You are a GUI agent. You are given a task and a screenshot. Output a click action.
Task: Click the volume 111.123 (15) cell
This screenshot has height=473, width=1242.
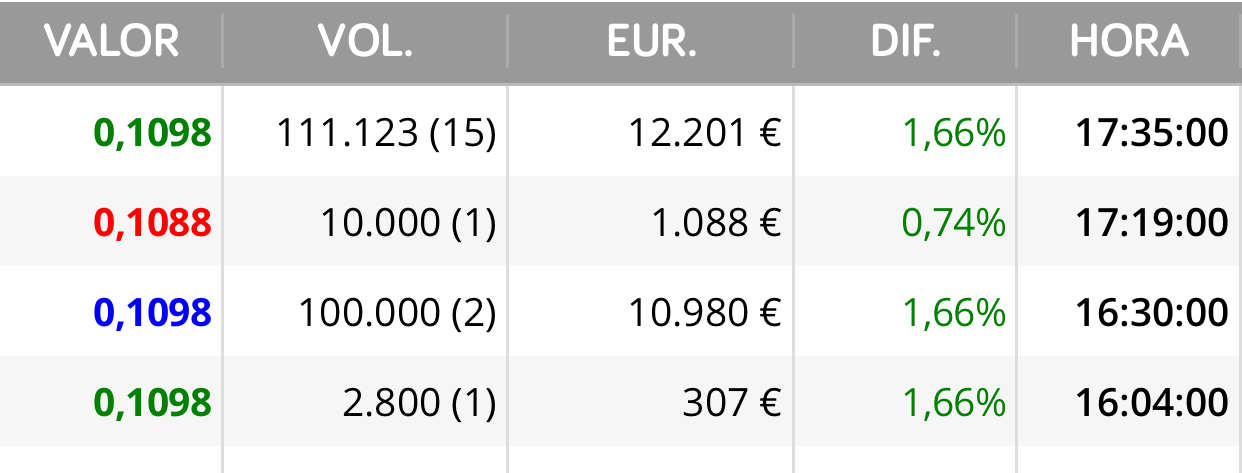[x=386, y=132]
